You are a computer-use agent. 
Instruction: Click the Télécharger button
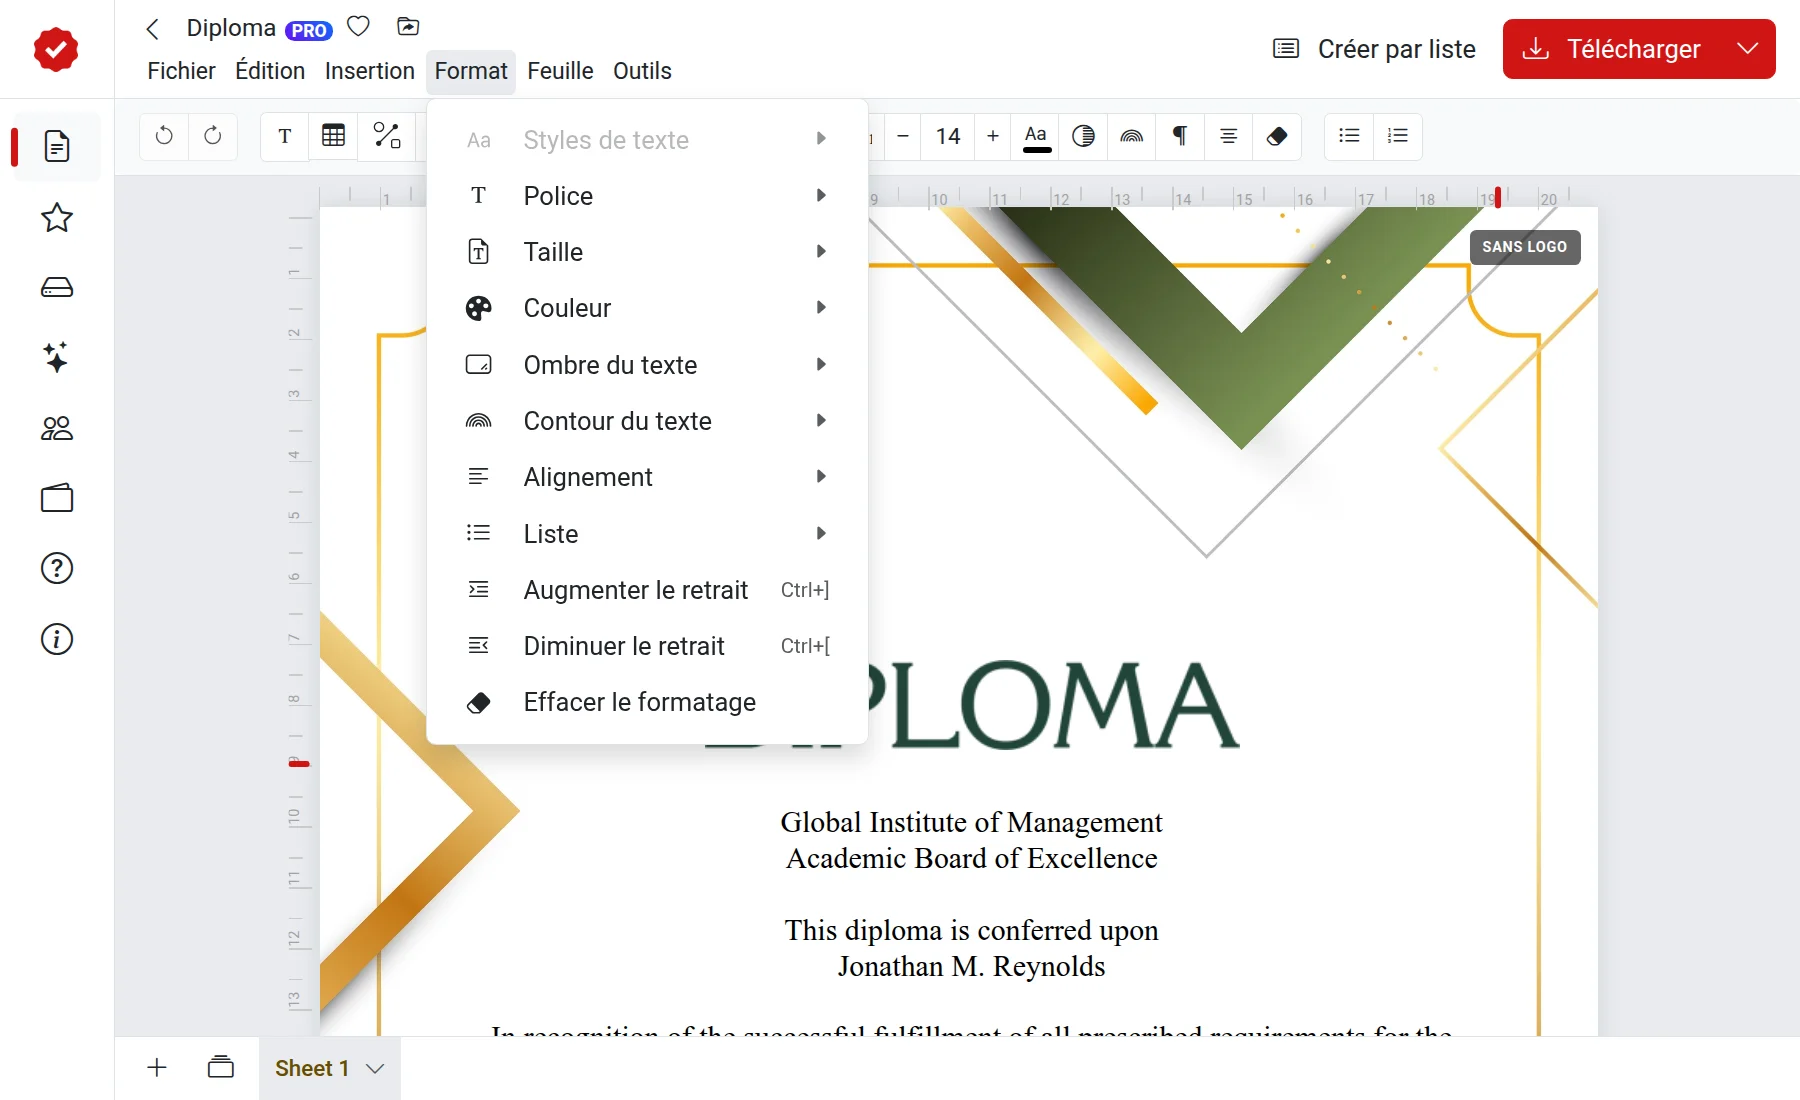coord(1611,49)
